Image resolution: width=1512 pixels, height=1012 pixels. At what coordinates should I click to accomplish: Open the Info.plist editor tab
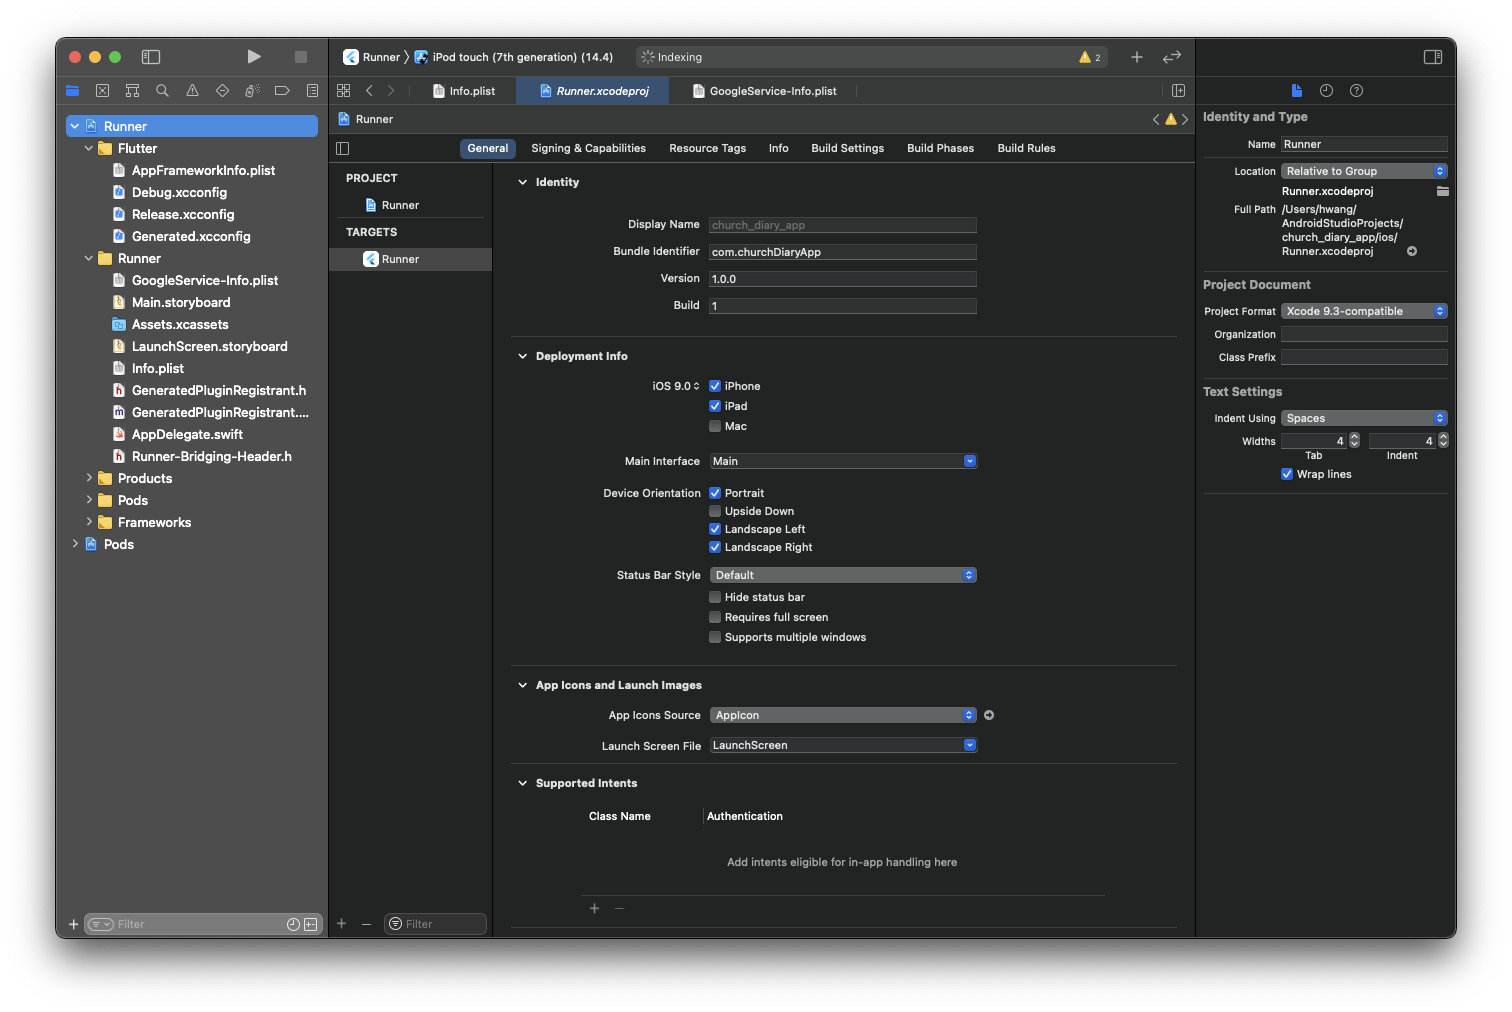point(464,91)
